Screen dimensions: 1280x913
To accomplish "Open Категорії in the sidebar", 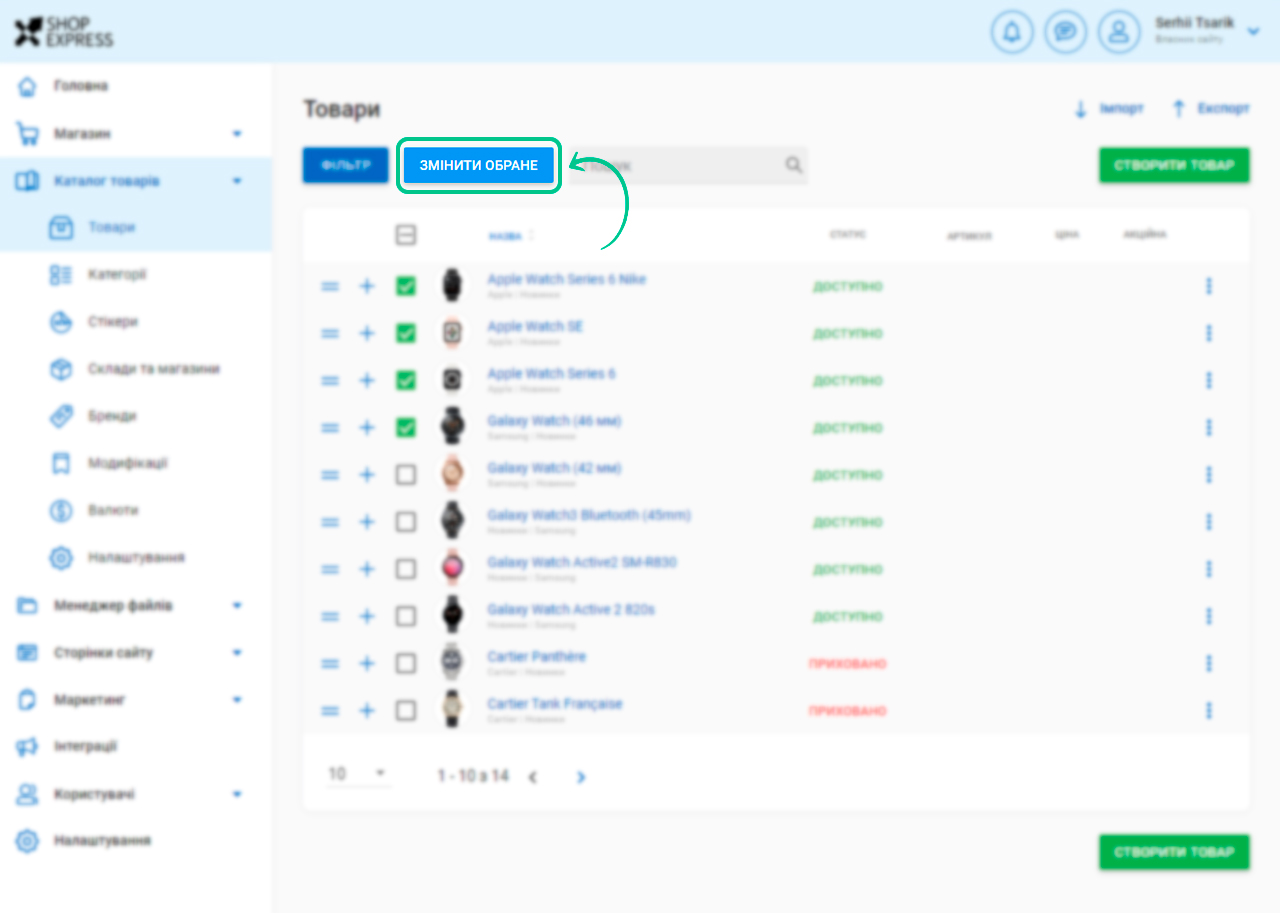I will tap(117, 274).
